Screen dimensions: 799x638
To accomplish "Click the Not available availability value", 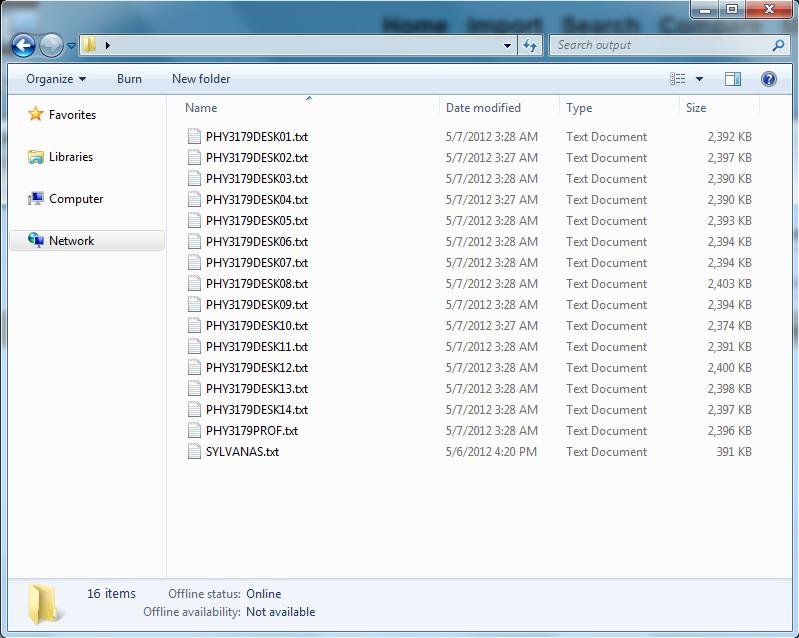I will (x=280, y=612).
